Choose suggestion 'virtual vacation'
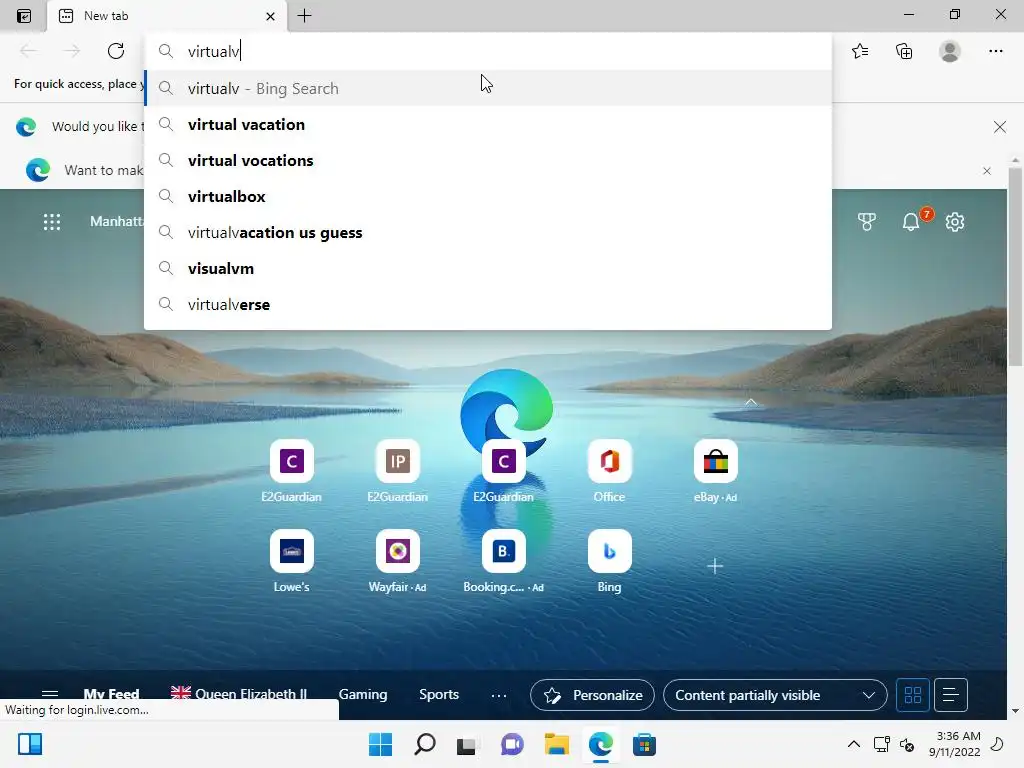This screenshot has height=768, width=1024. (488, 125)
